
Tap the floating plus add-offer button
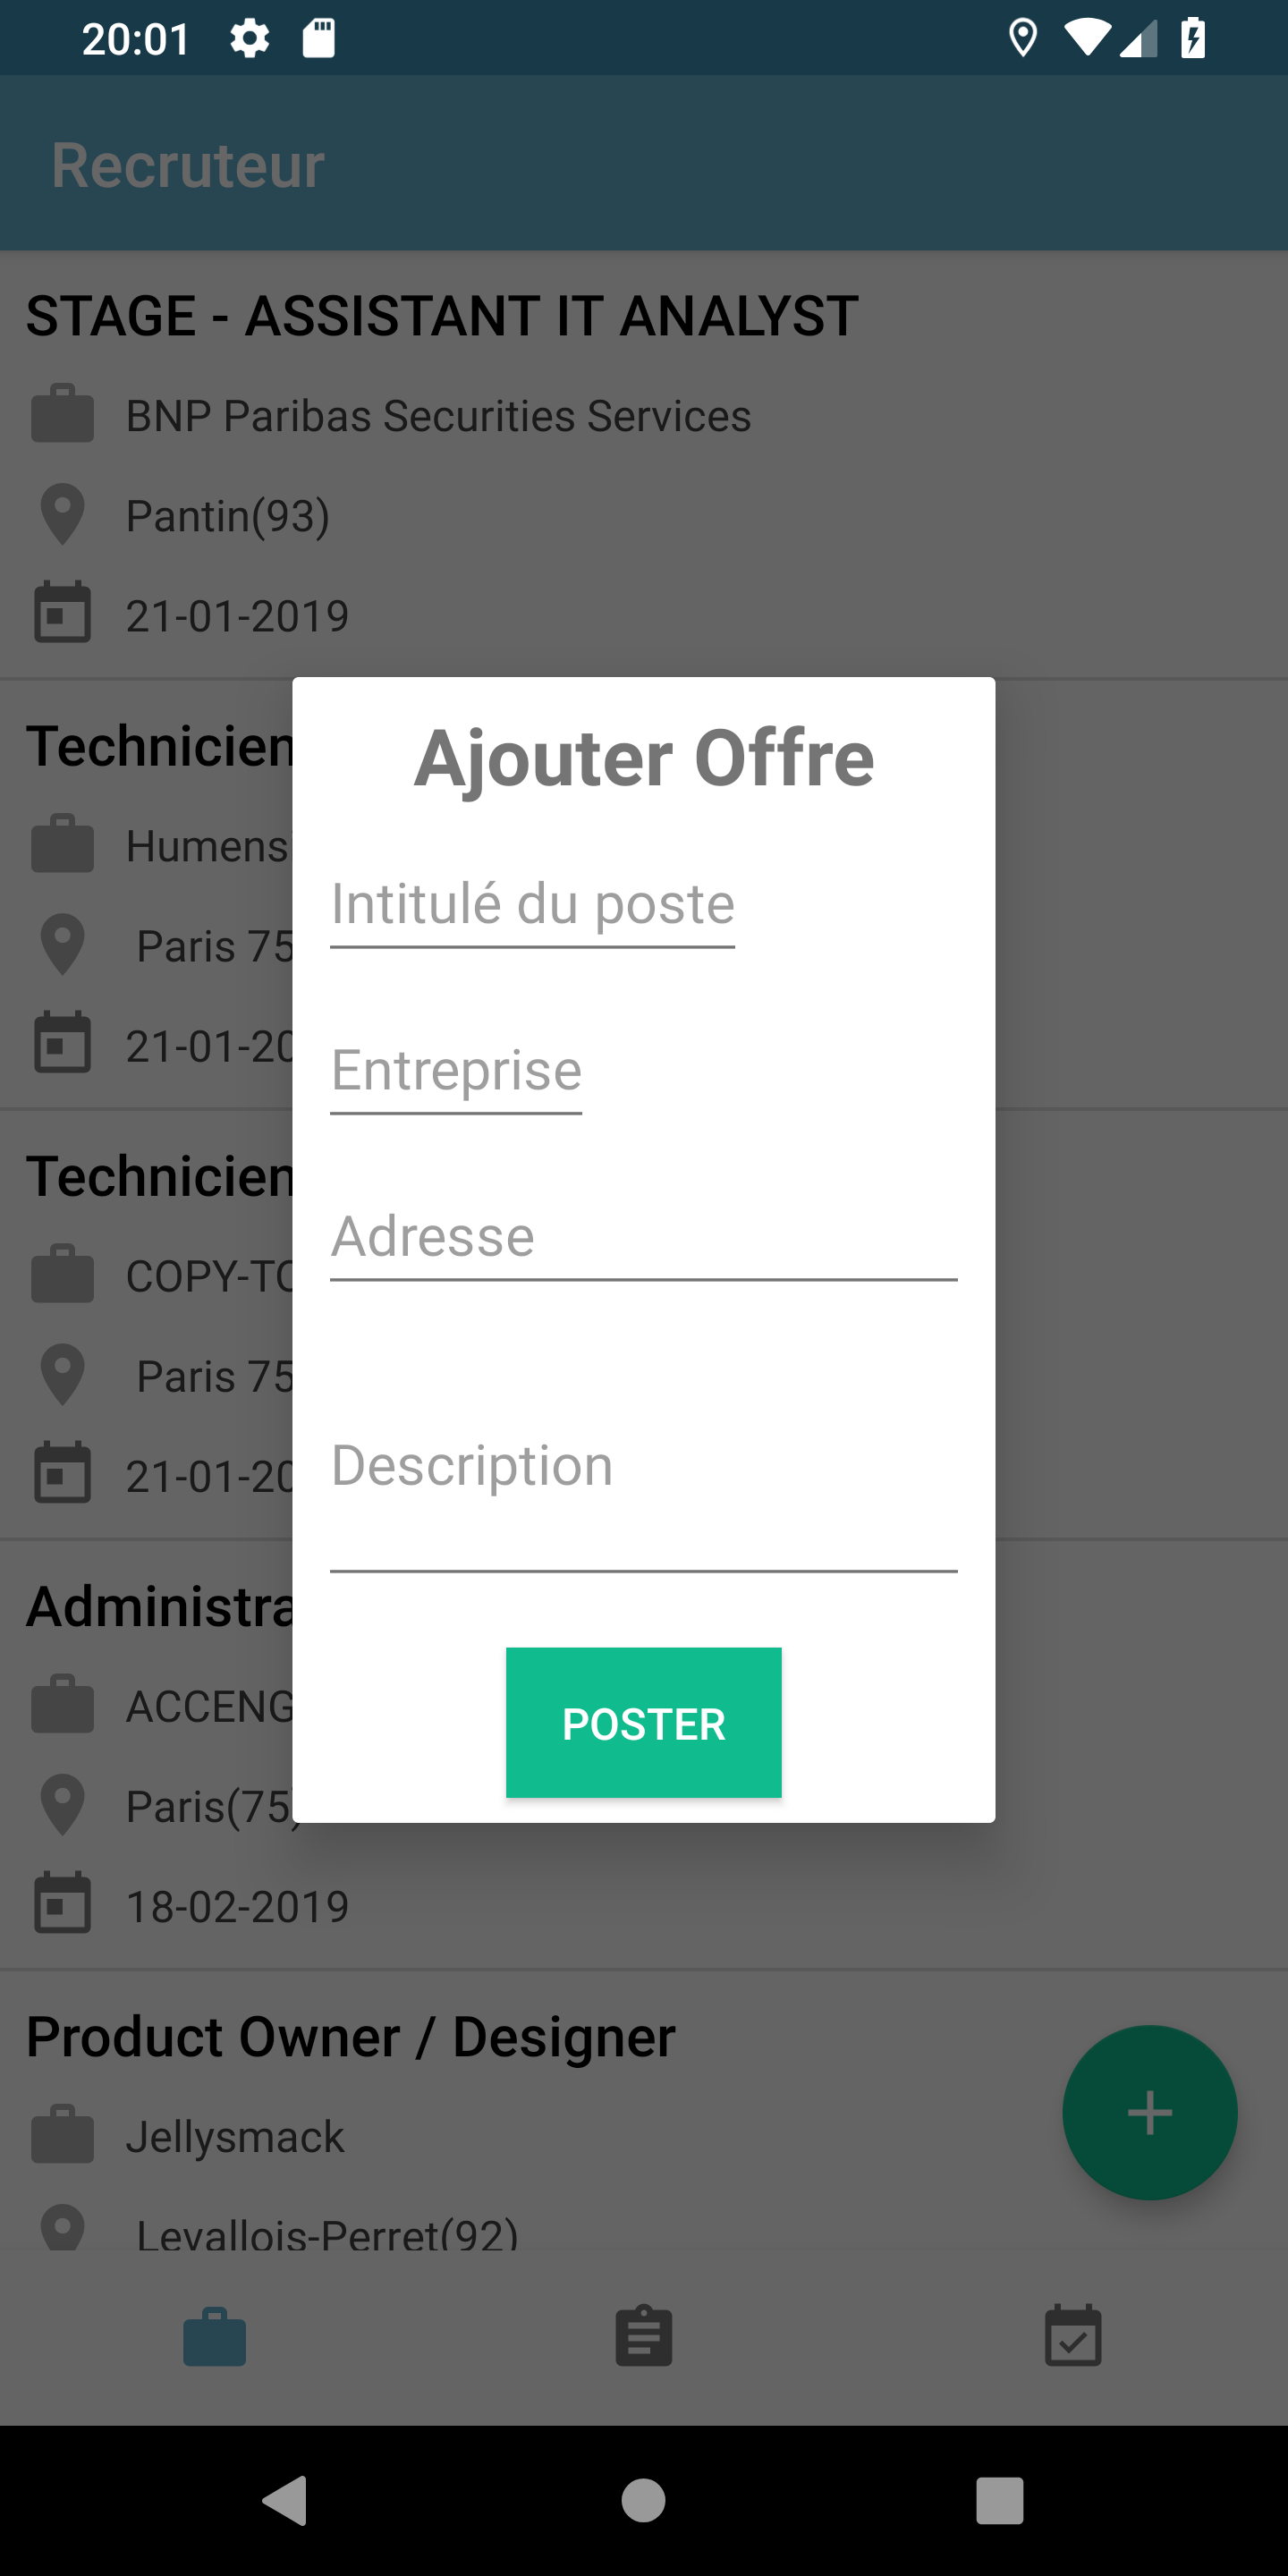tap(1149, 2112)
